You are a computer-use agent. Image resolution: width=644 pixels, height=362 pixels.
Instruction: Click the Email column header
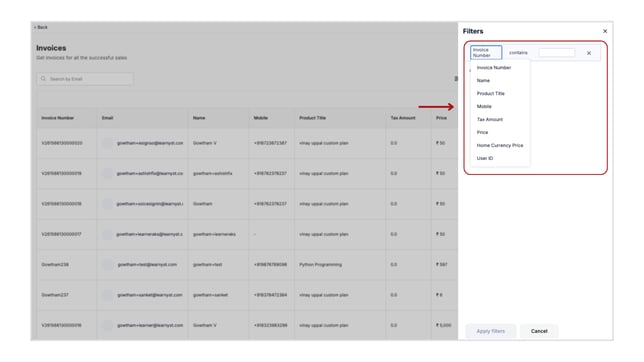[107, 118]
